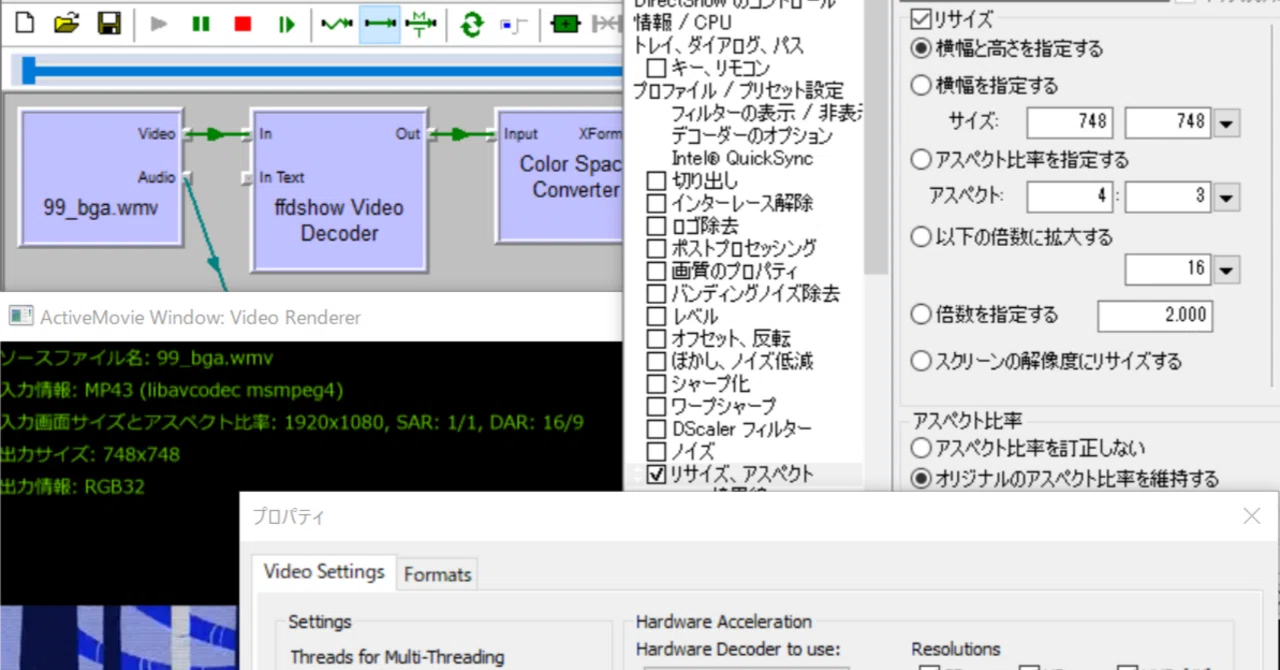The image size is (1280, 670).
Task: Open the サイズ preset dropdown arrow
Action: click(1228, 123)
